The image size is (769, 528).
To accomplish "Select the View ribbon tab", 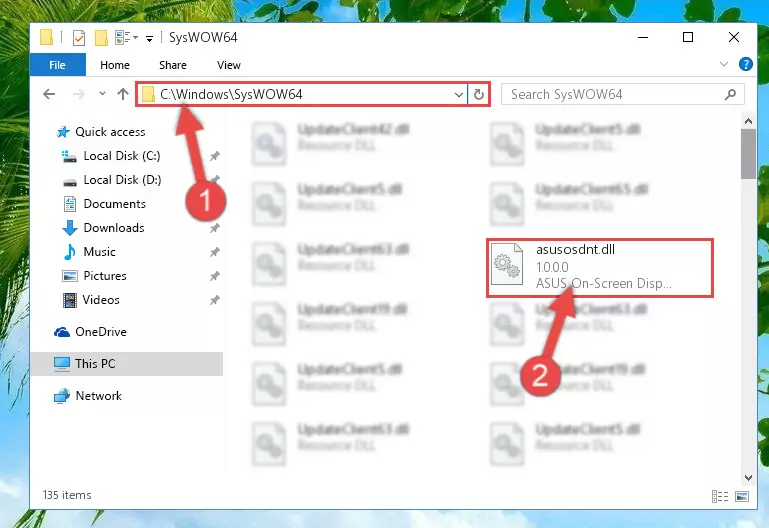I will [x=229, y=65].
